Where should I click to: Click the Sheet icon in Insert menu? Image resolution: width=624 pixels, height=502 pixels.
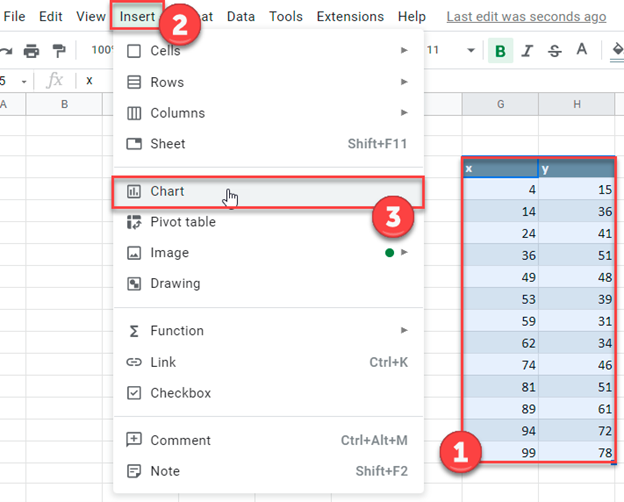[x=134, y=144]
